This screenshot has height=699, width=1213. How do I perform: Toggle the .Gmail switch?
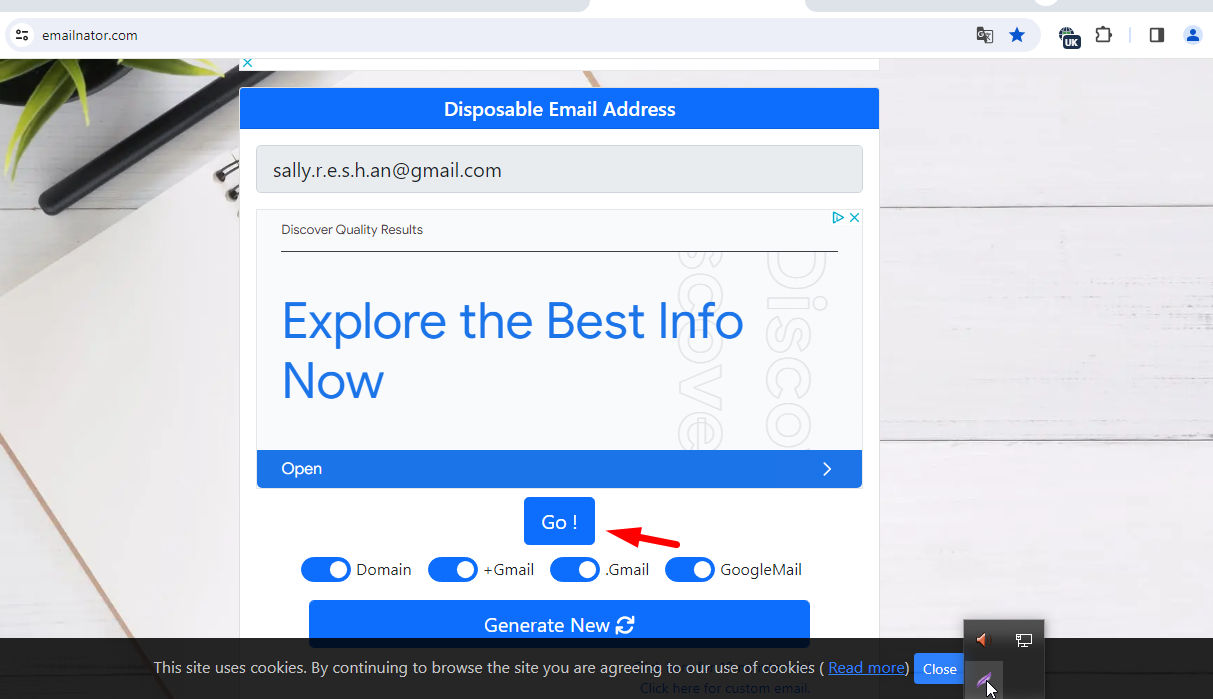(575, 570)
